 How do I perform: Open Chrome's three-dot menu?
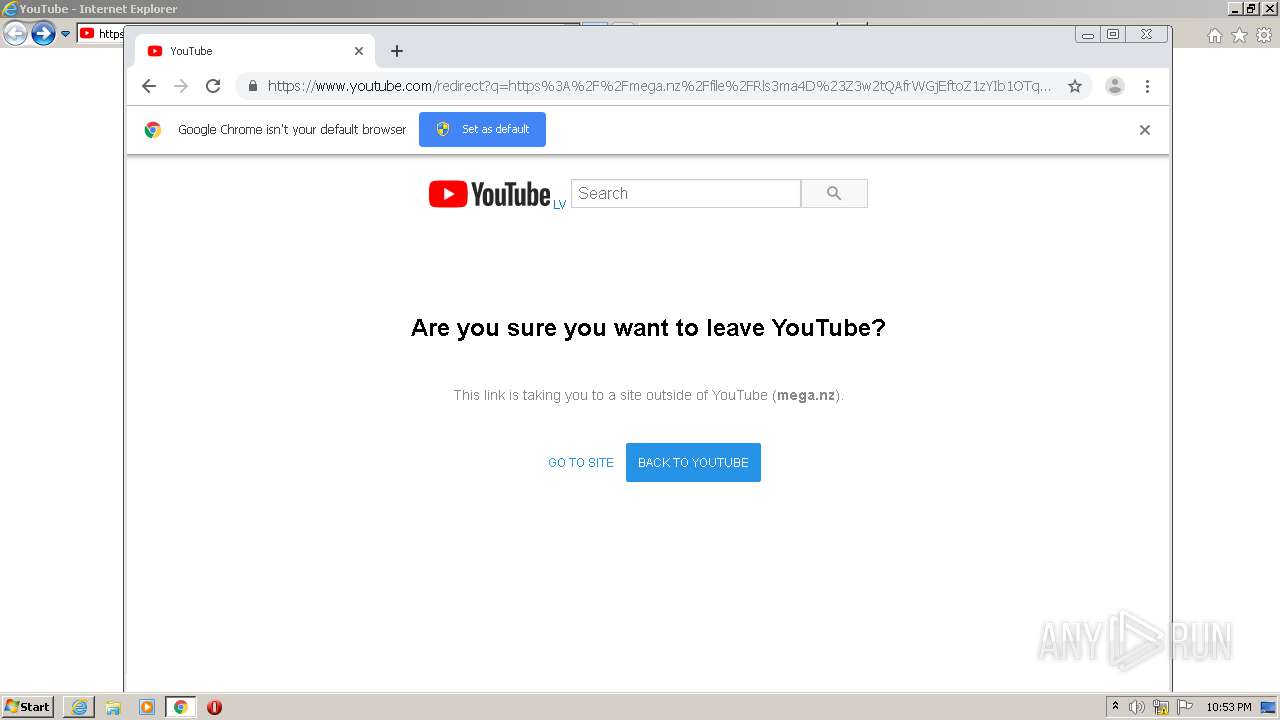[1147, 86]
